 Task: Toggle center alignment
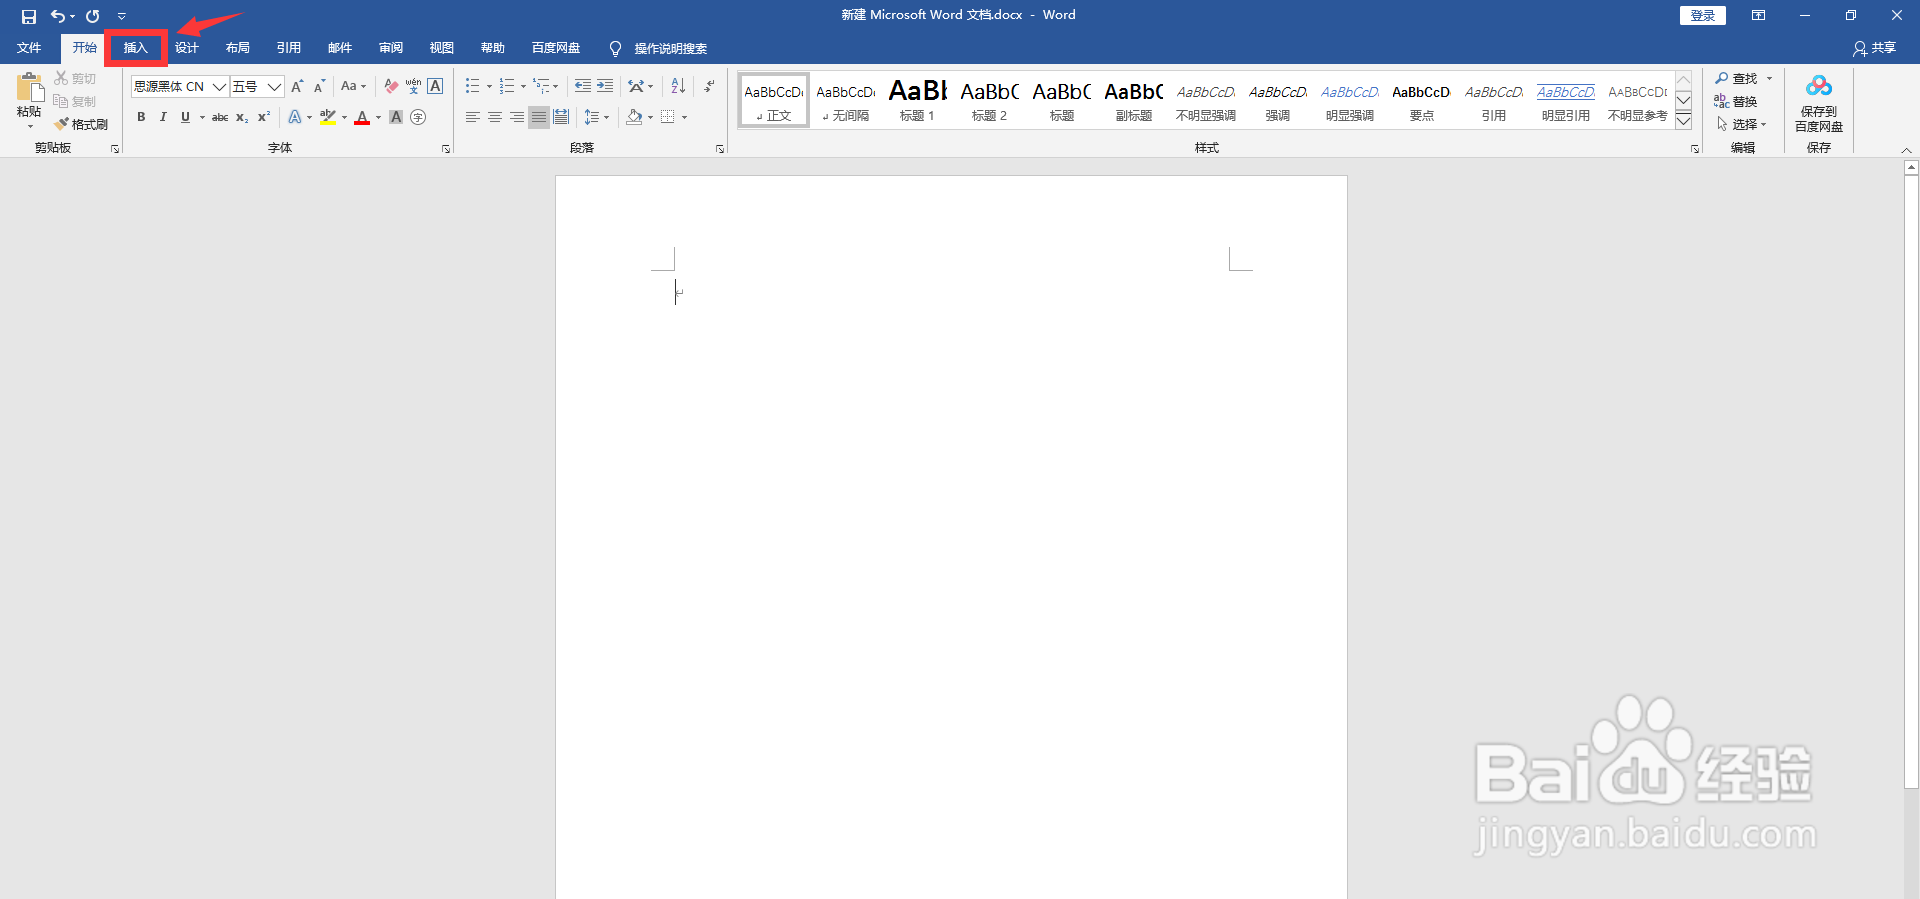click(x=495, y=117)
